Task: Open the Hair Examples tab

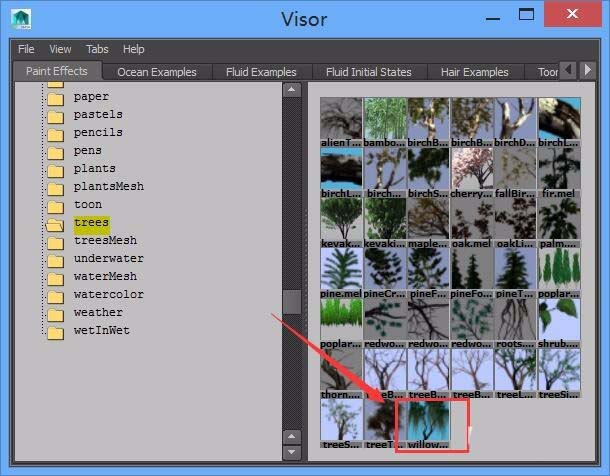Action: 473,72
